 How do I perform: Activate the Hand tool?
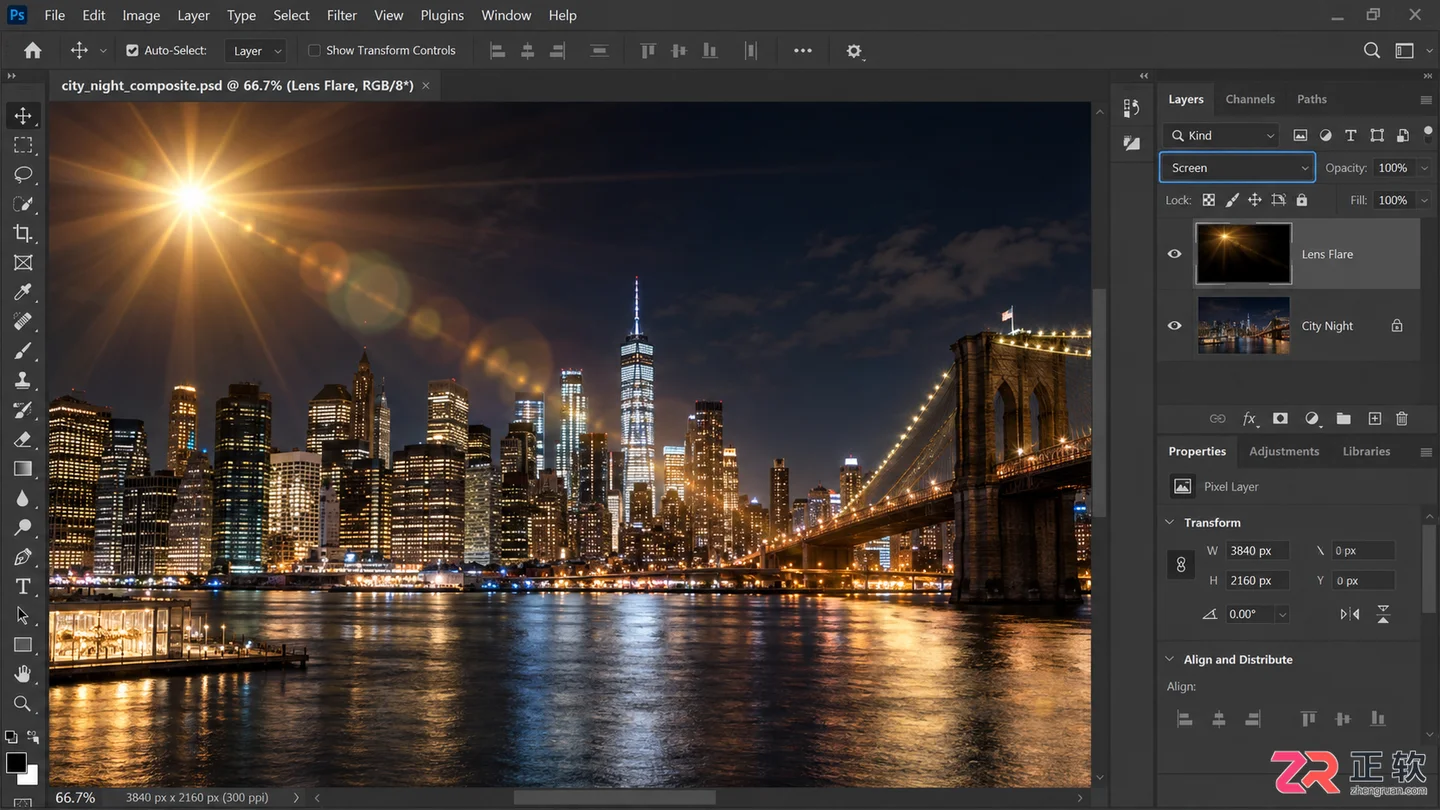tap(23, 674)
